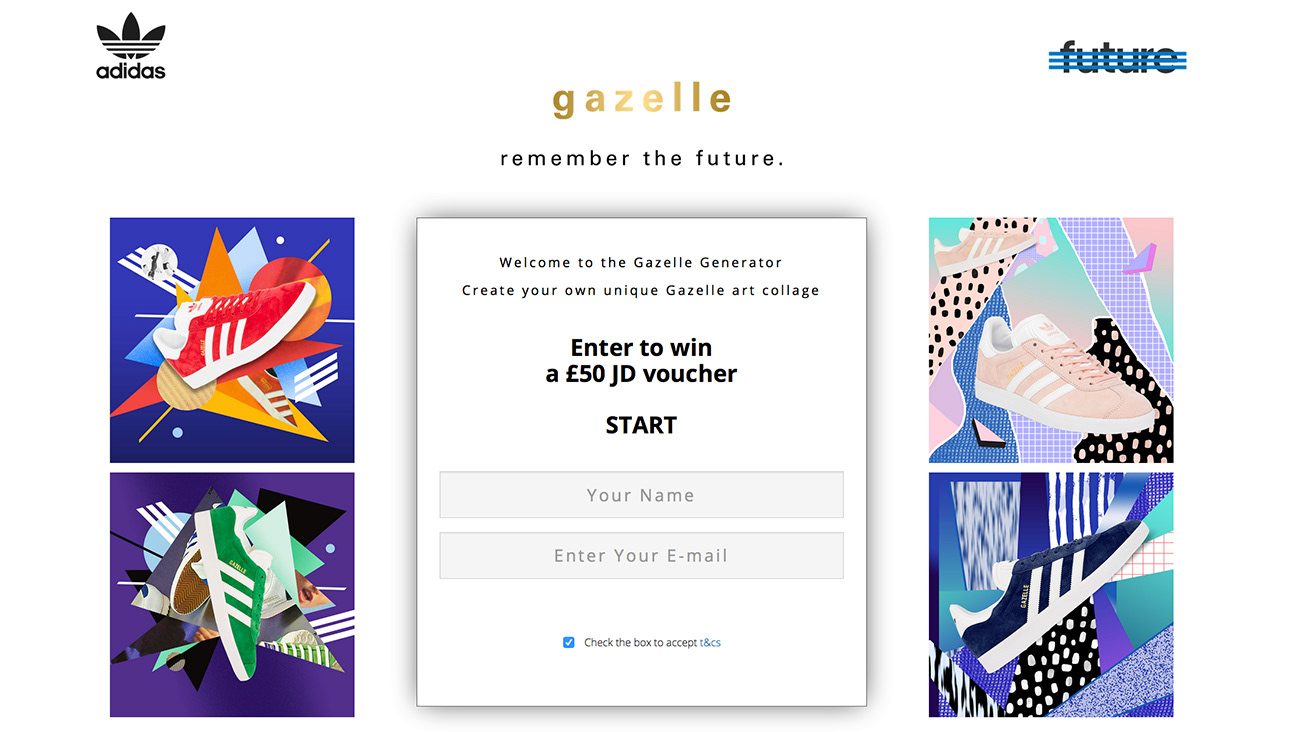Screen dimensions: 1300x732
Task: Open the red Gazelle collage thumbnail
Action: 232,340
